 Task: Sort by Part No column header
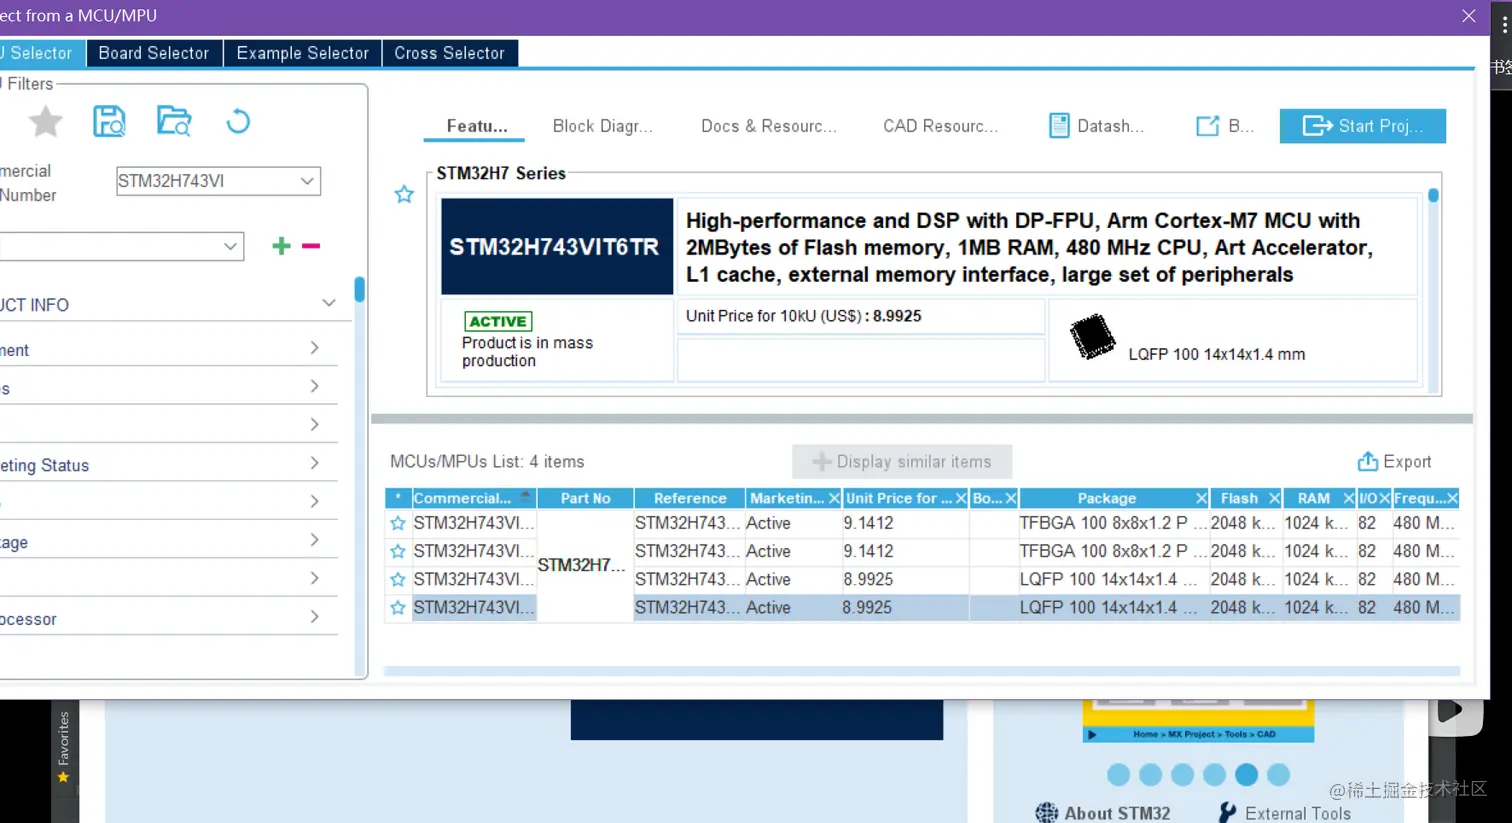pos(585,498)
